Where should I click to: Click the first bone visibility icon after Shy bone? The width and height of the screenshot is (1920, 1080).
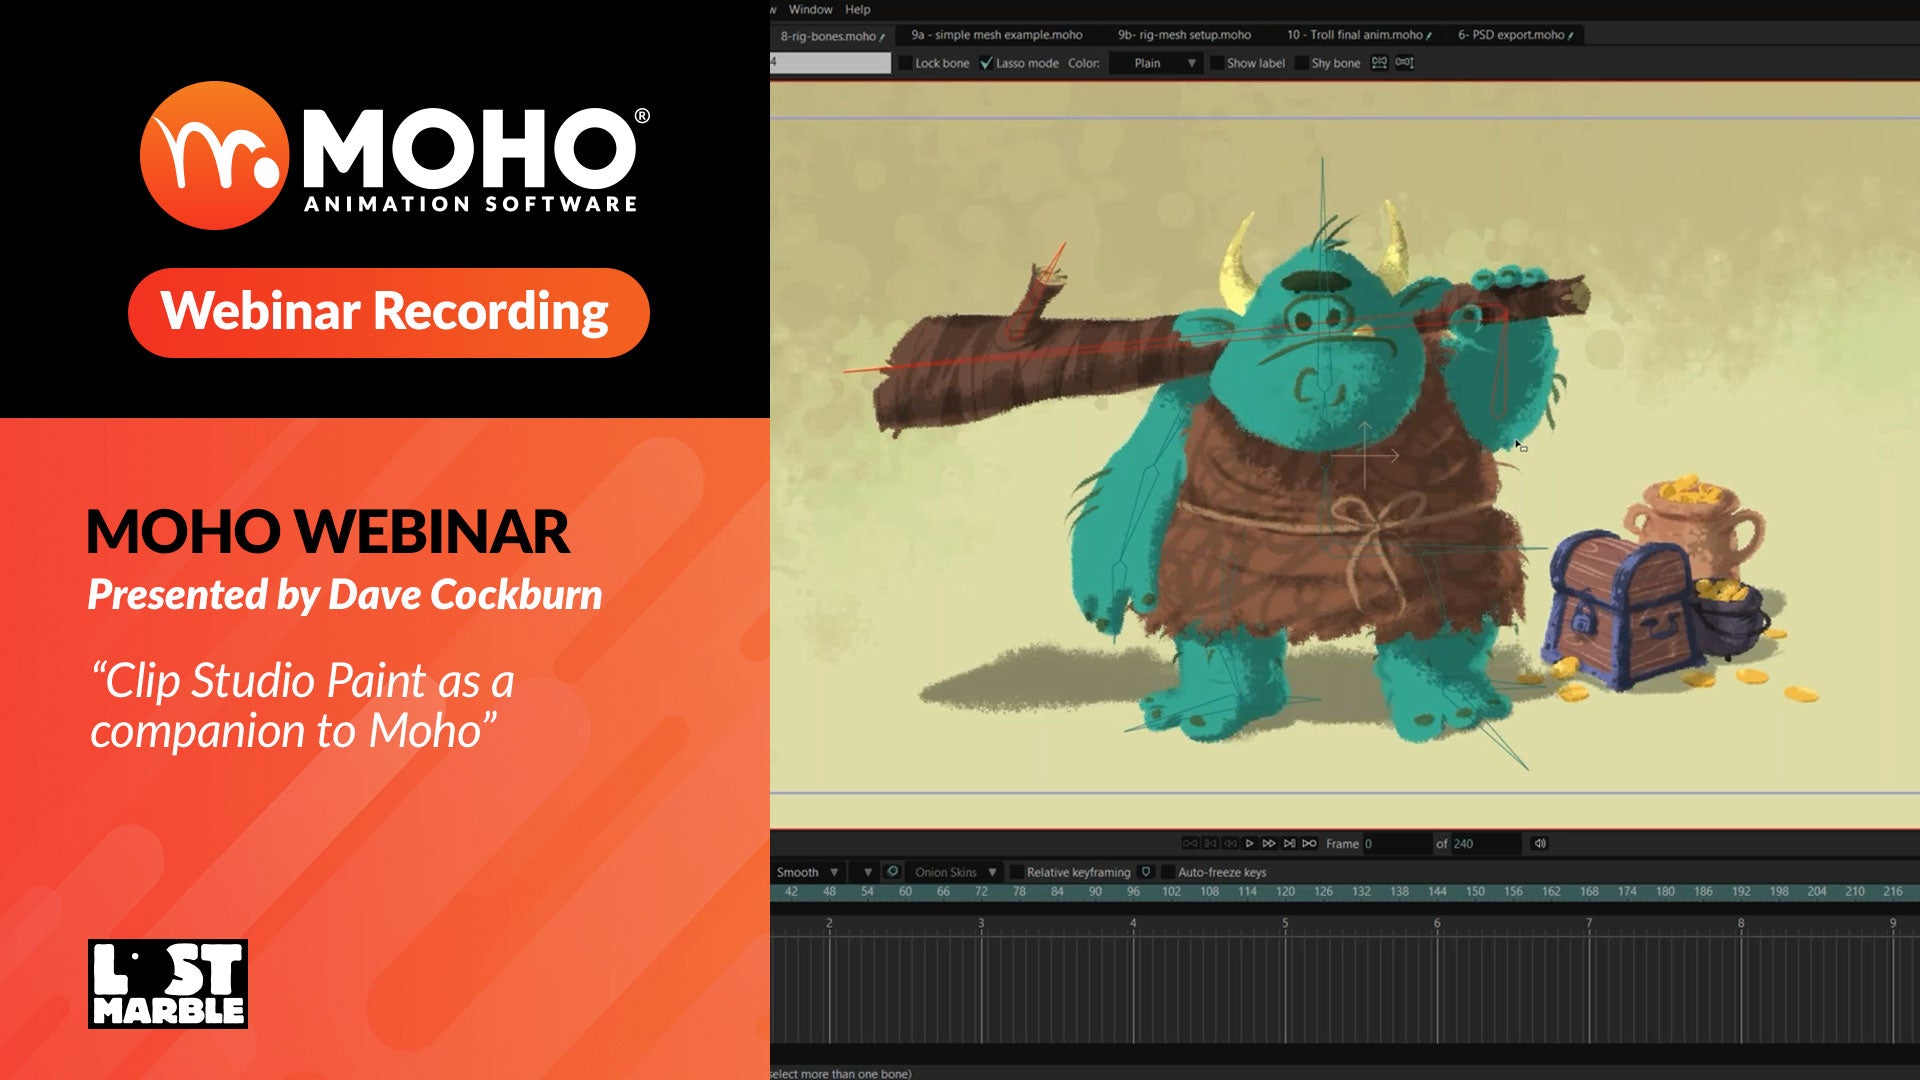[1379, 62]
